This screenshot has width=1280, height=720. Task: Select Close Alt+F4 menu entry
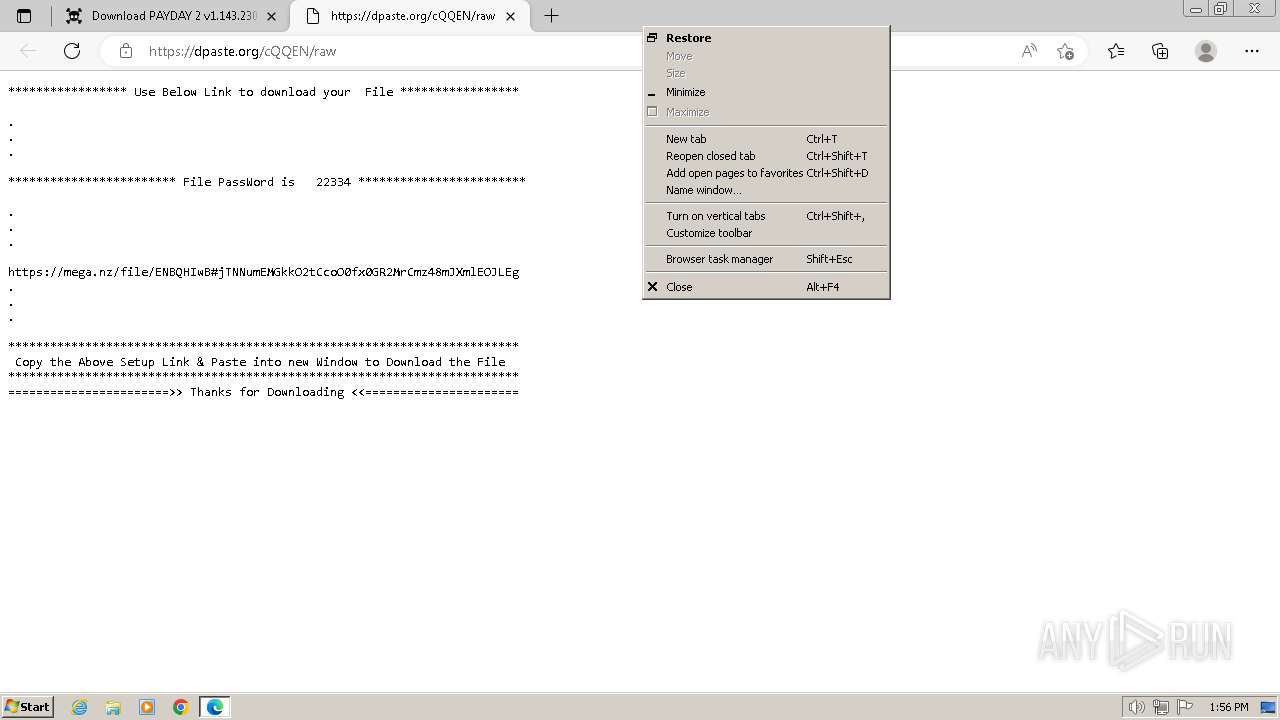pyautogui.click(x=766, y=287)
